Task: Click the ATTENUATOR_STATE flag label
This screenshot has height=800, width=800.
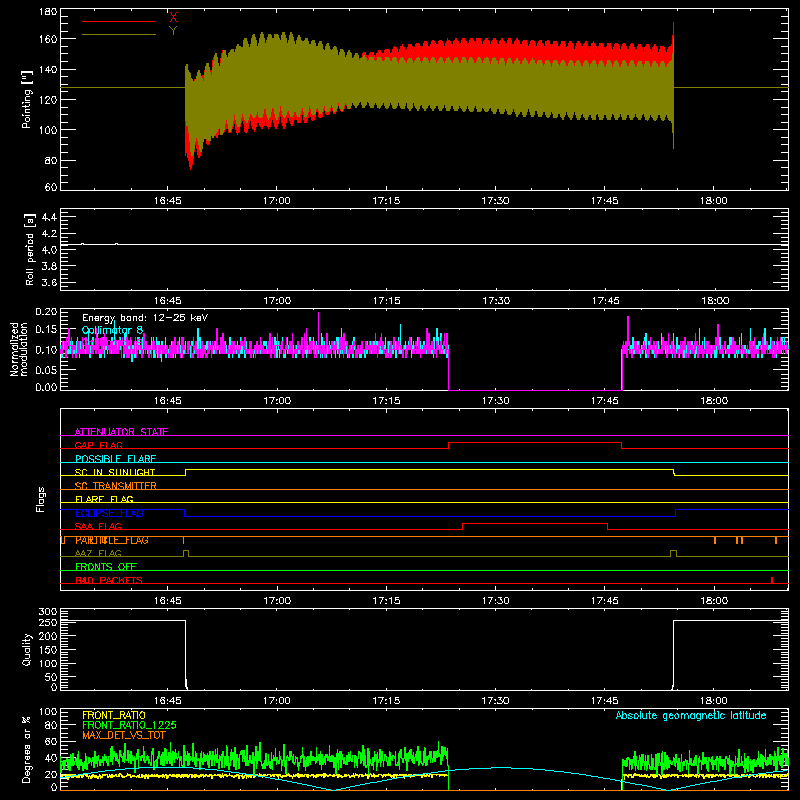Action: tap(121, 432)
